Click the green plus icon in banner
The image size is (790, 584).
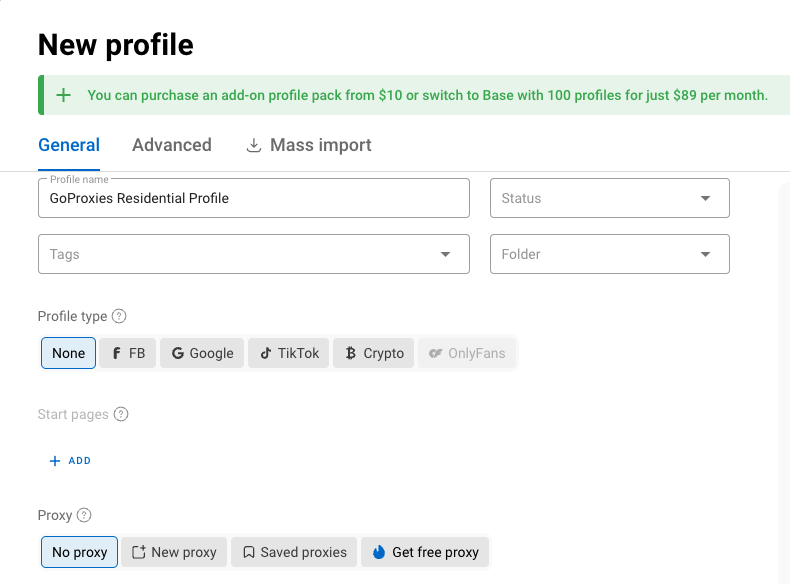pos(64,95)
